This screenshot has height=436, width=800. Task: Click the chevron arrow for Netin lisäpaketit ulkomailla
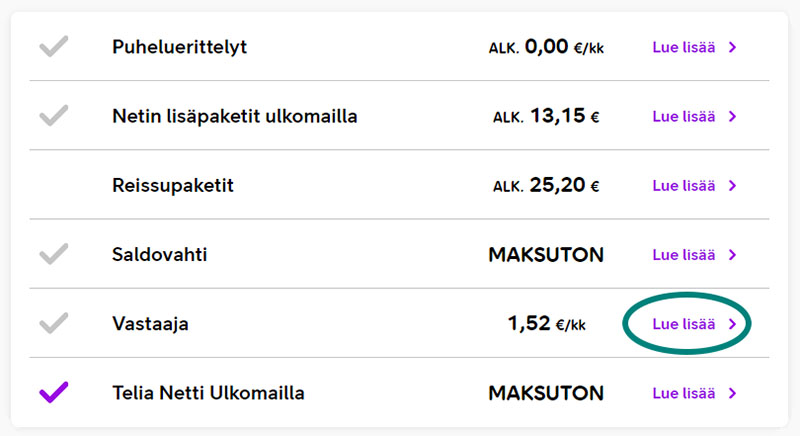(733, 117)
